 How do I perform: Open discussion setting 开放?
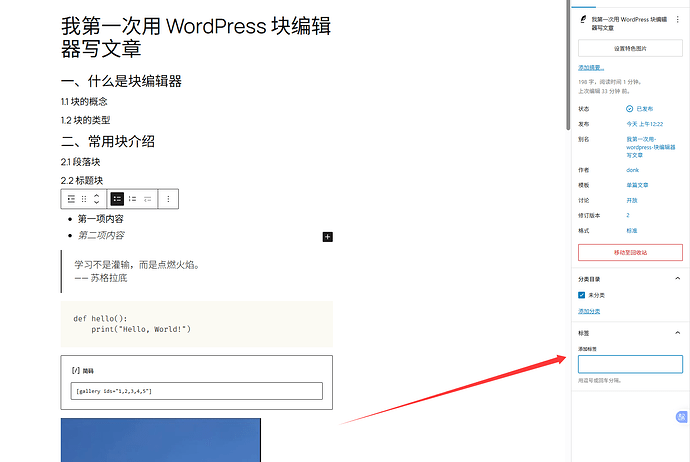[632, 200]
